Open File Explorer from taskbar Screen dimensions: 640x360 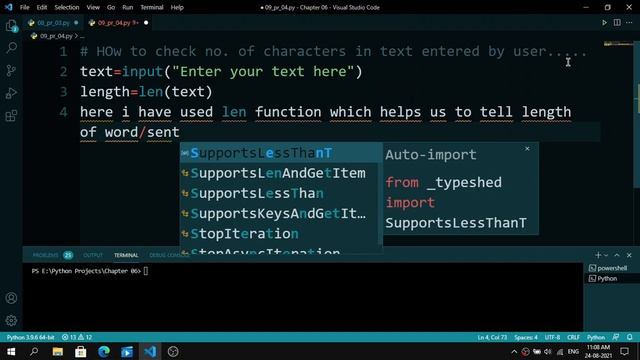point(58,351)
